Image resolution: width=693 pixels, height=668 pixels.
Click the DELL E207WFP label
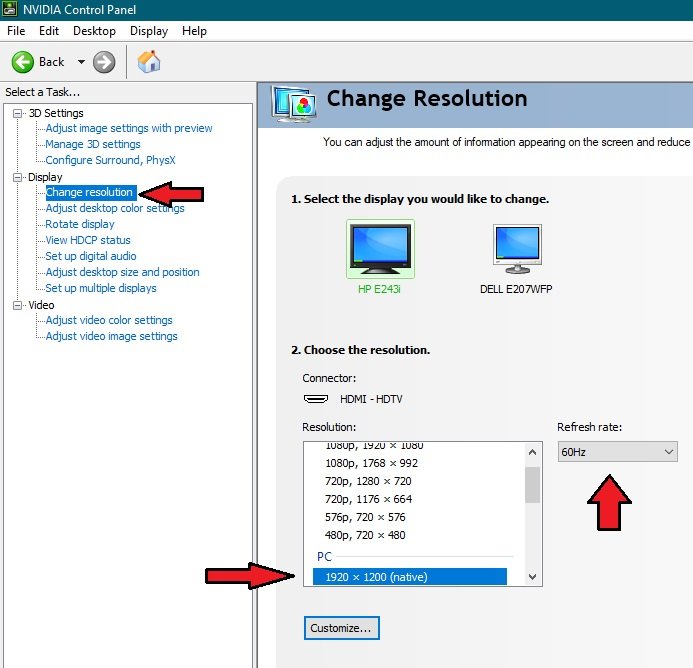(x=516, y=289)
